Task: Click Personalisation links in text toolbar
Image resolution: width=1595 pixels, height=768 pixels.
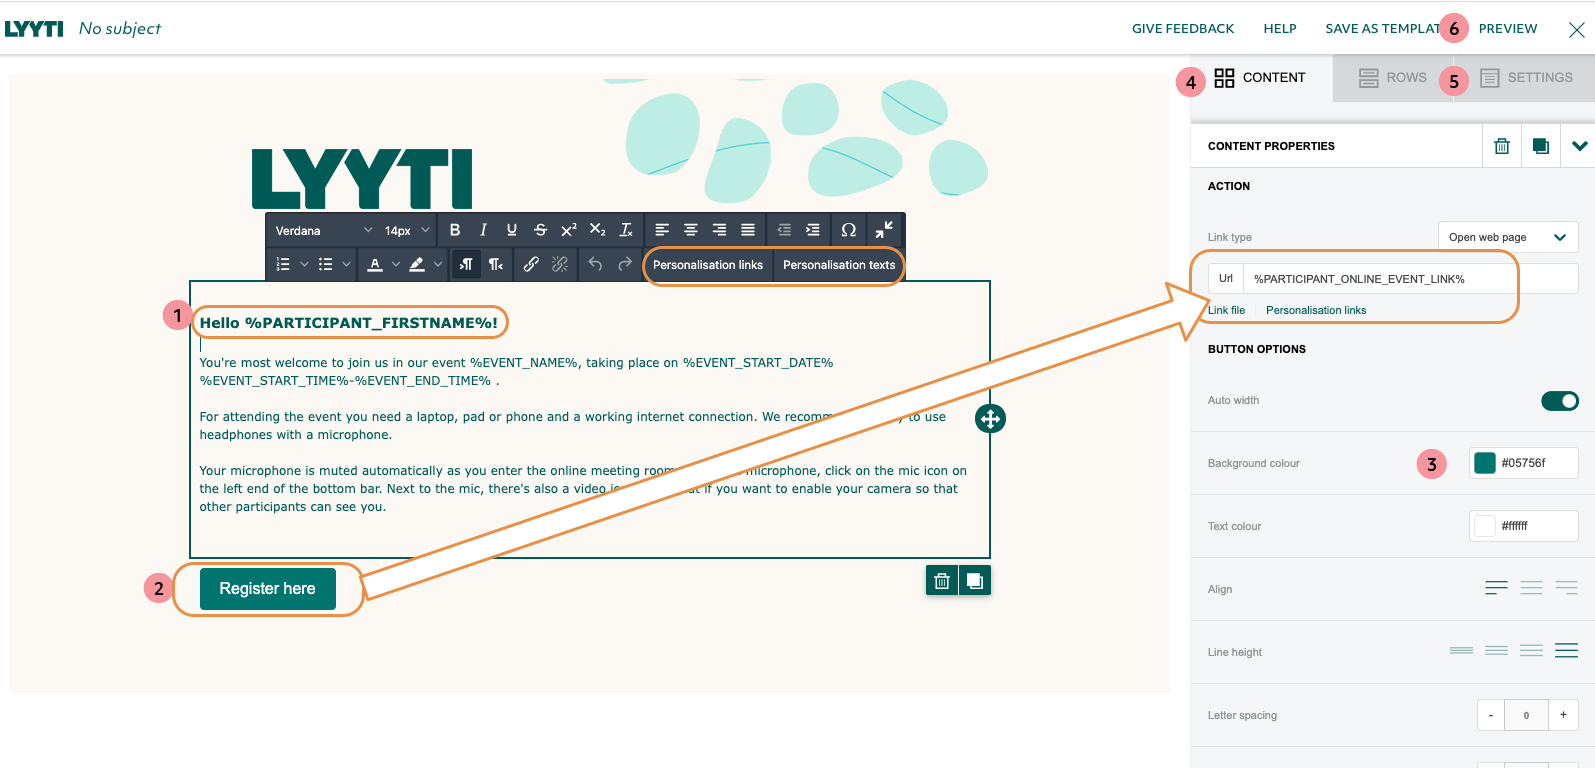Action: (708, 265)
